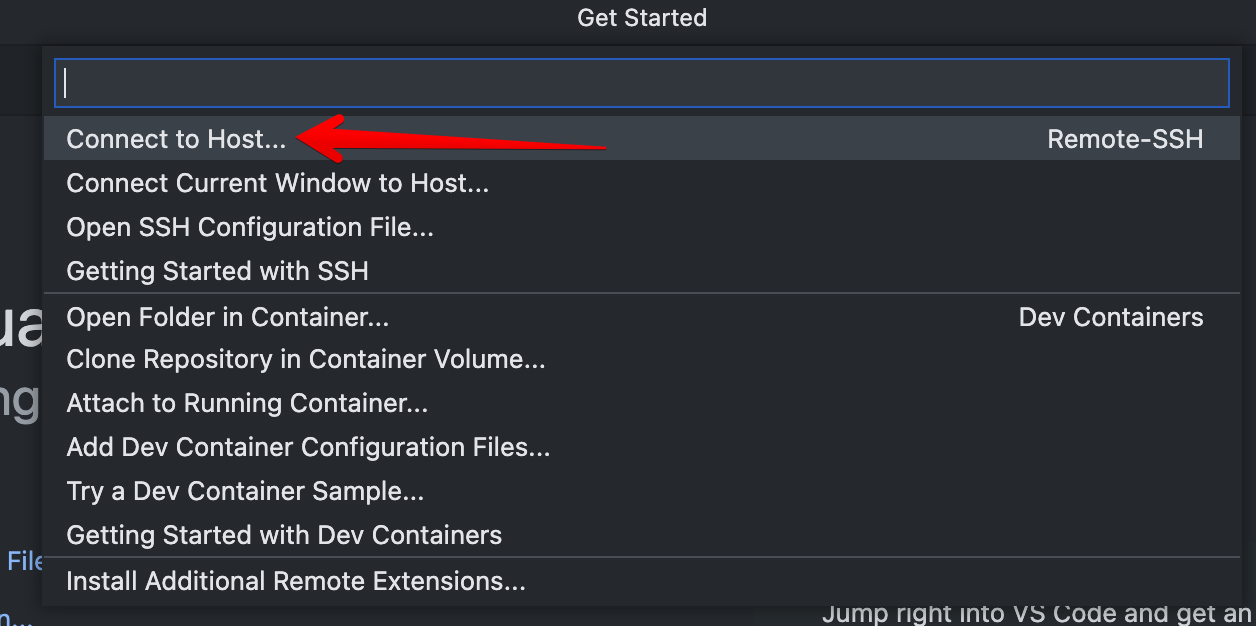Click the Jump right into VS Code text

1036,614
